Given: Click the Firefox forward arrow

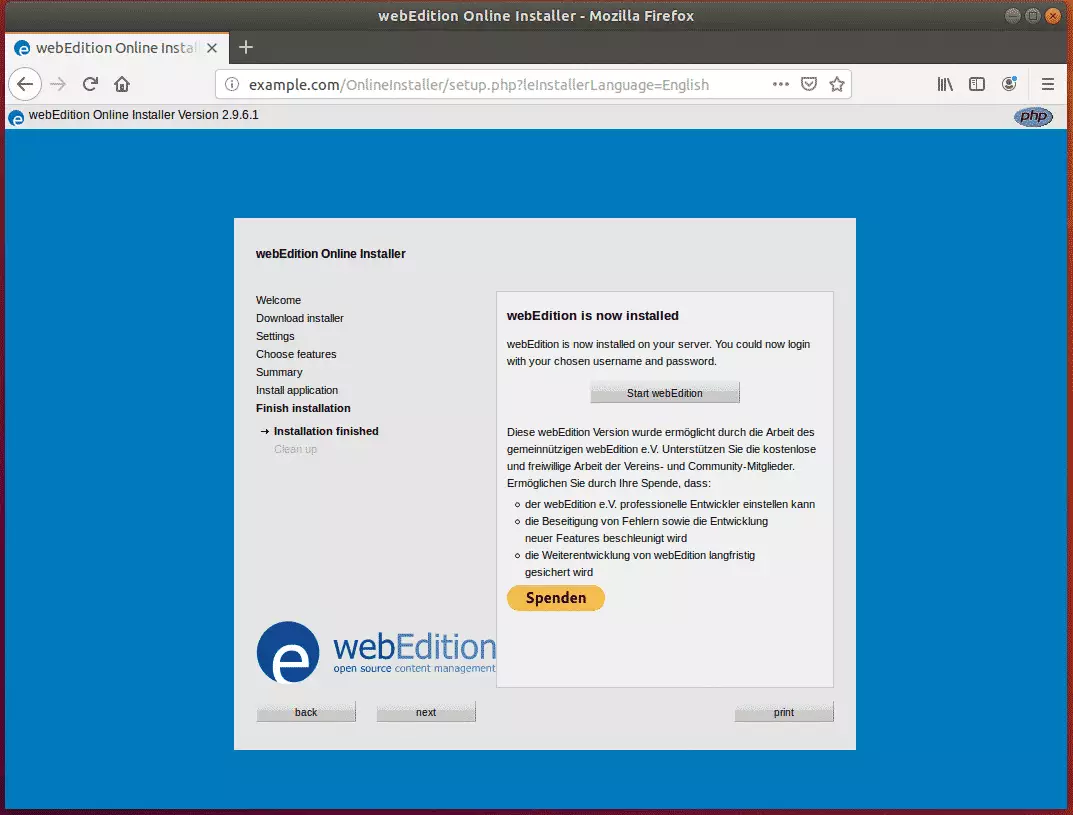Looking at the screenshot, I should 58,84.
